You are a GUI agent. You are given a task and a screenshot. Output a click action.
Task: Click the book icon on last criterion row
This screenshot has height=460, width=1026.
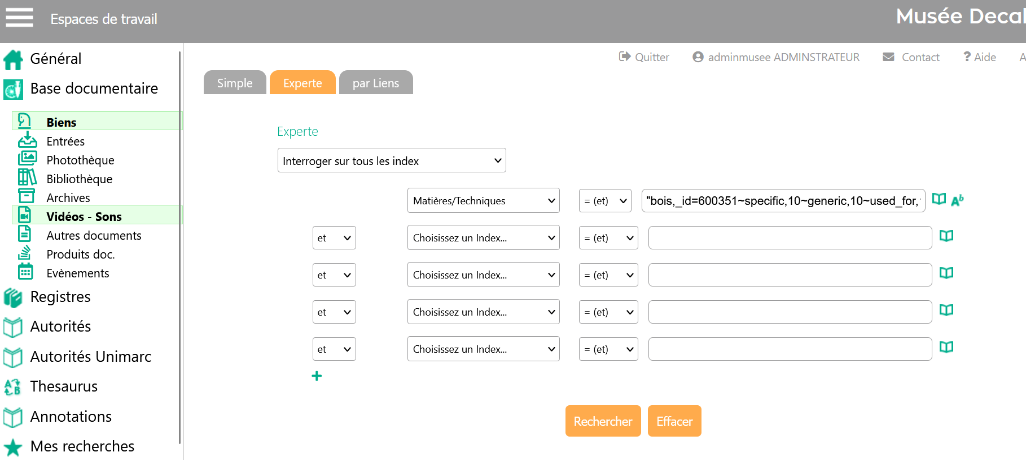point(946,348)
